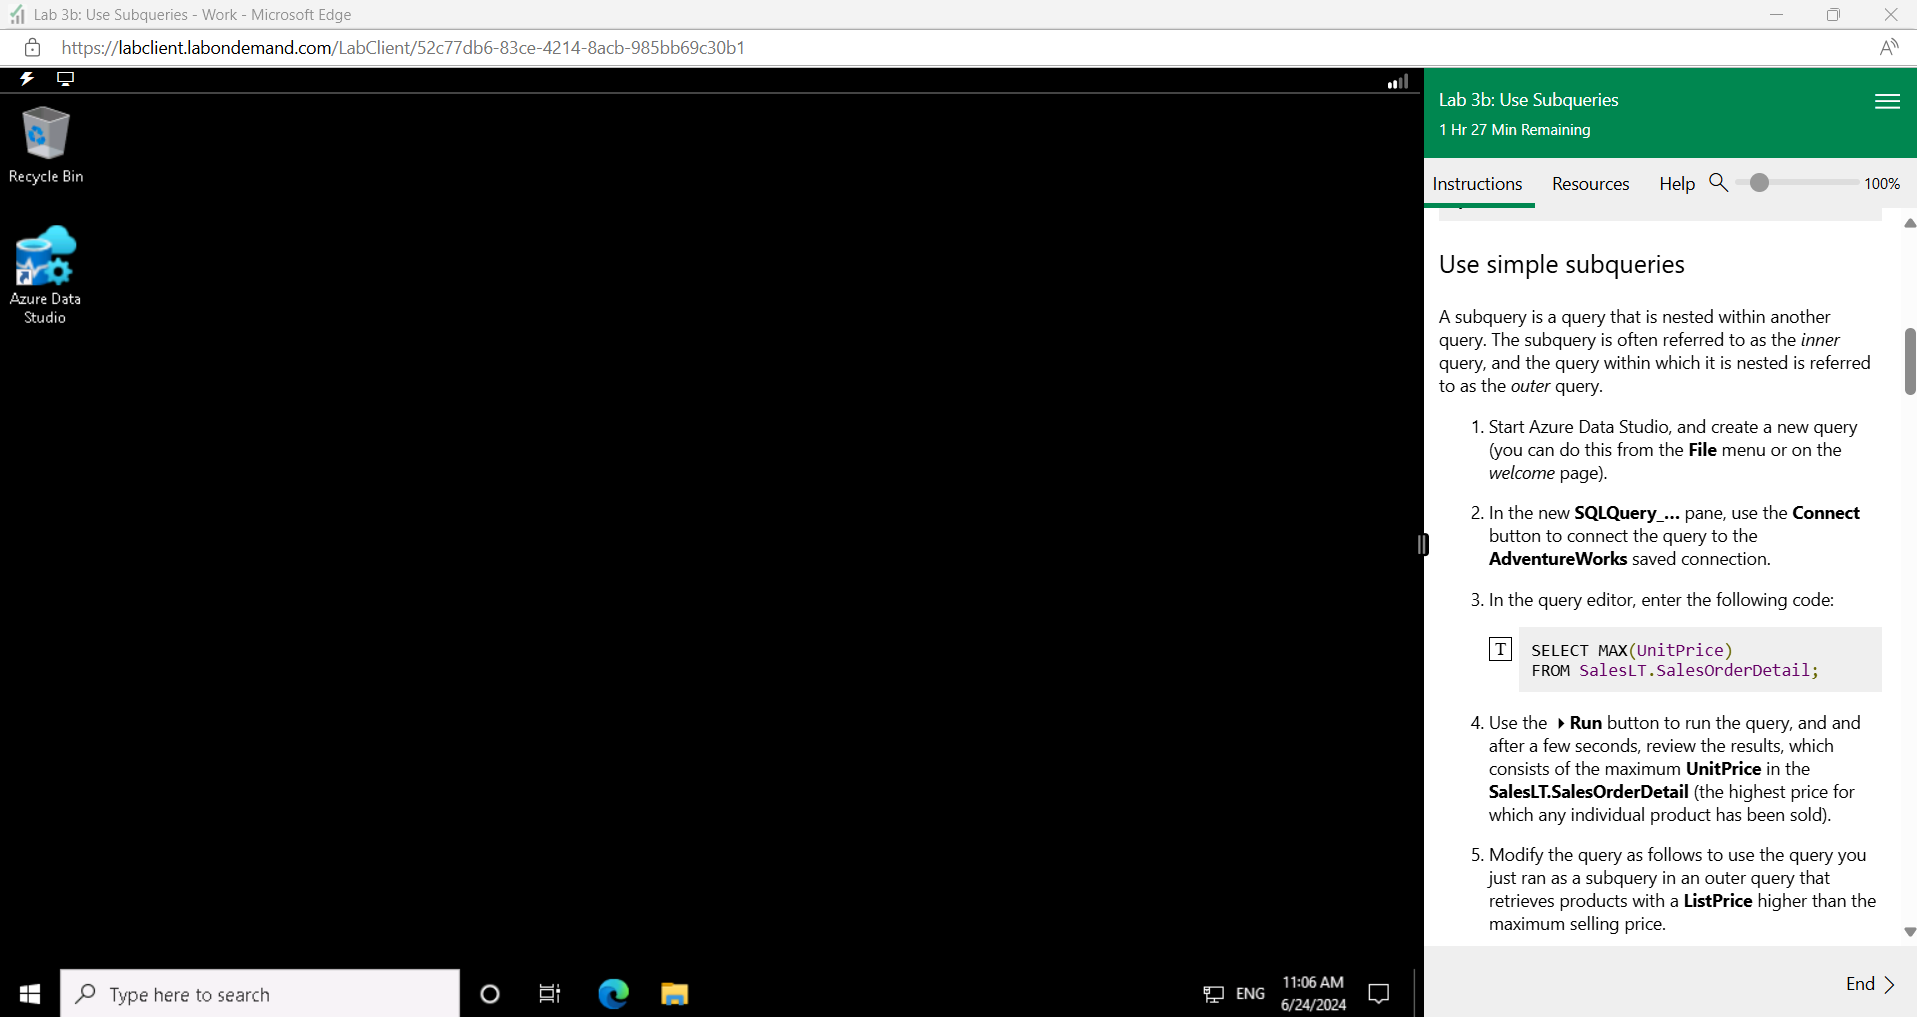1917x1017 pixels.
Task: Click the Use simple subqueries heading
Action: 1561,264
